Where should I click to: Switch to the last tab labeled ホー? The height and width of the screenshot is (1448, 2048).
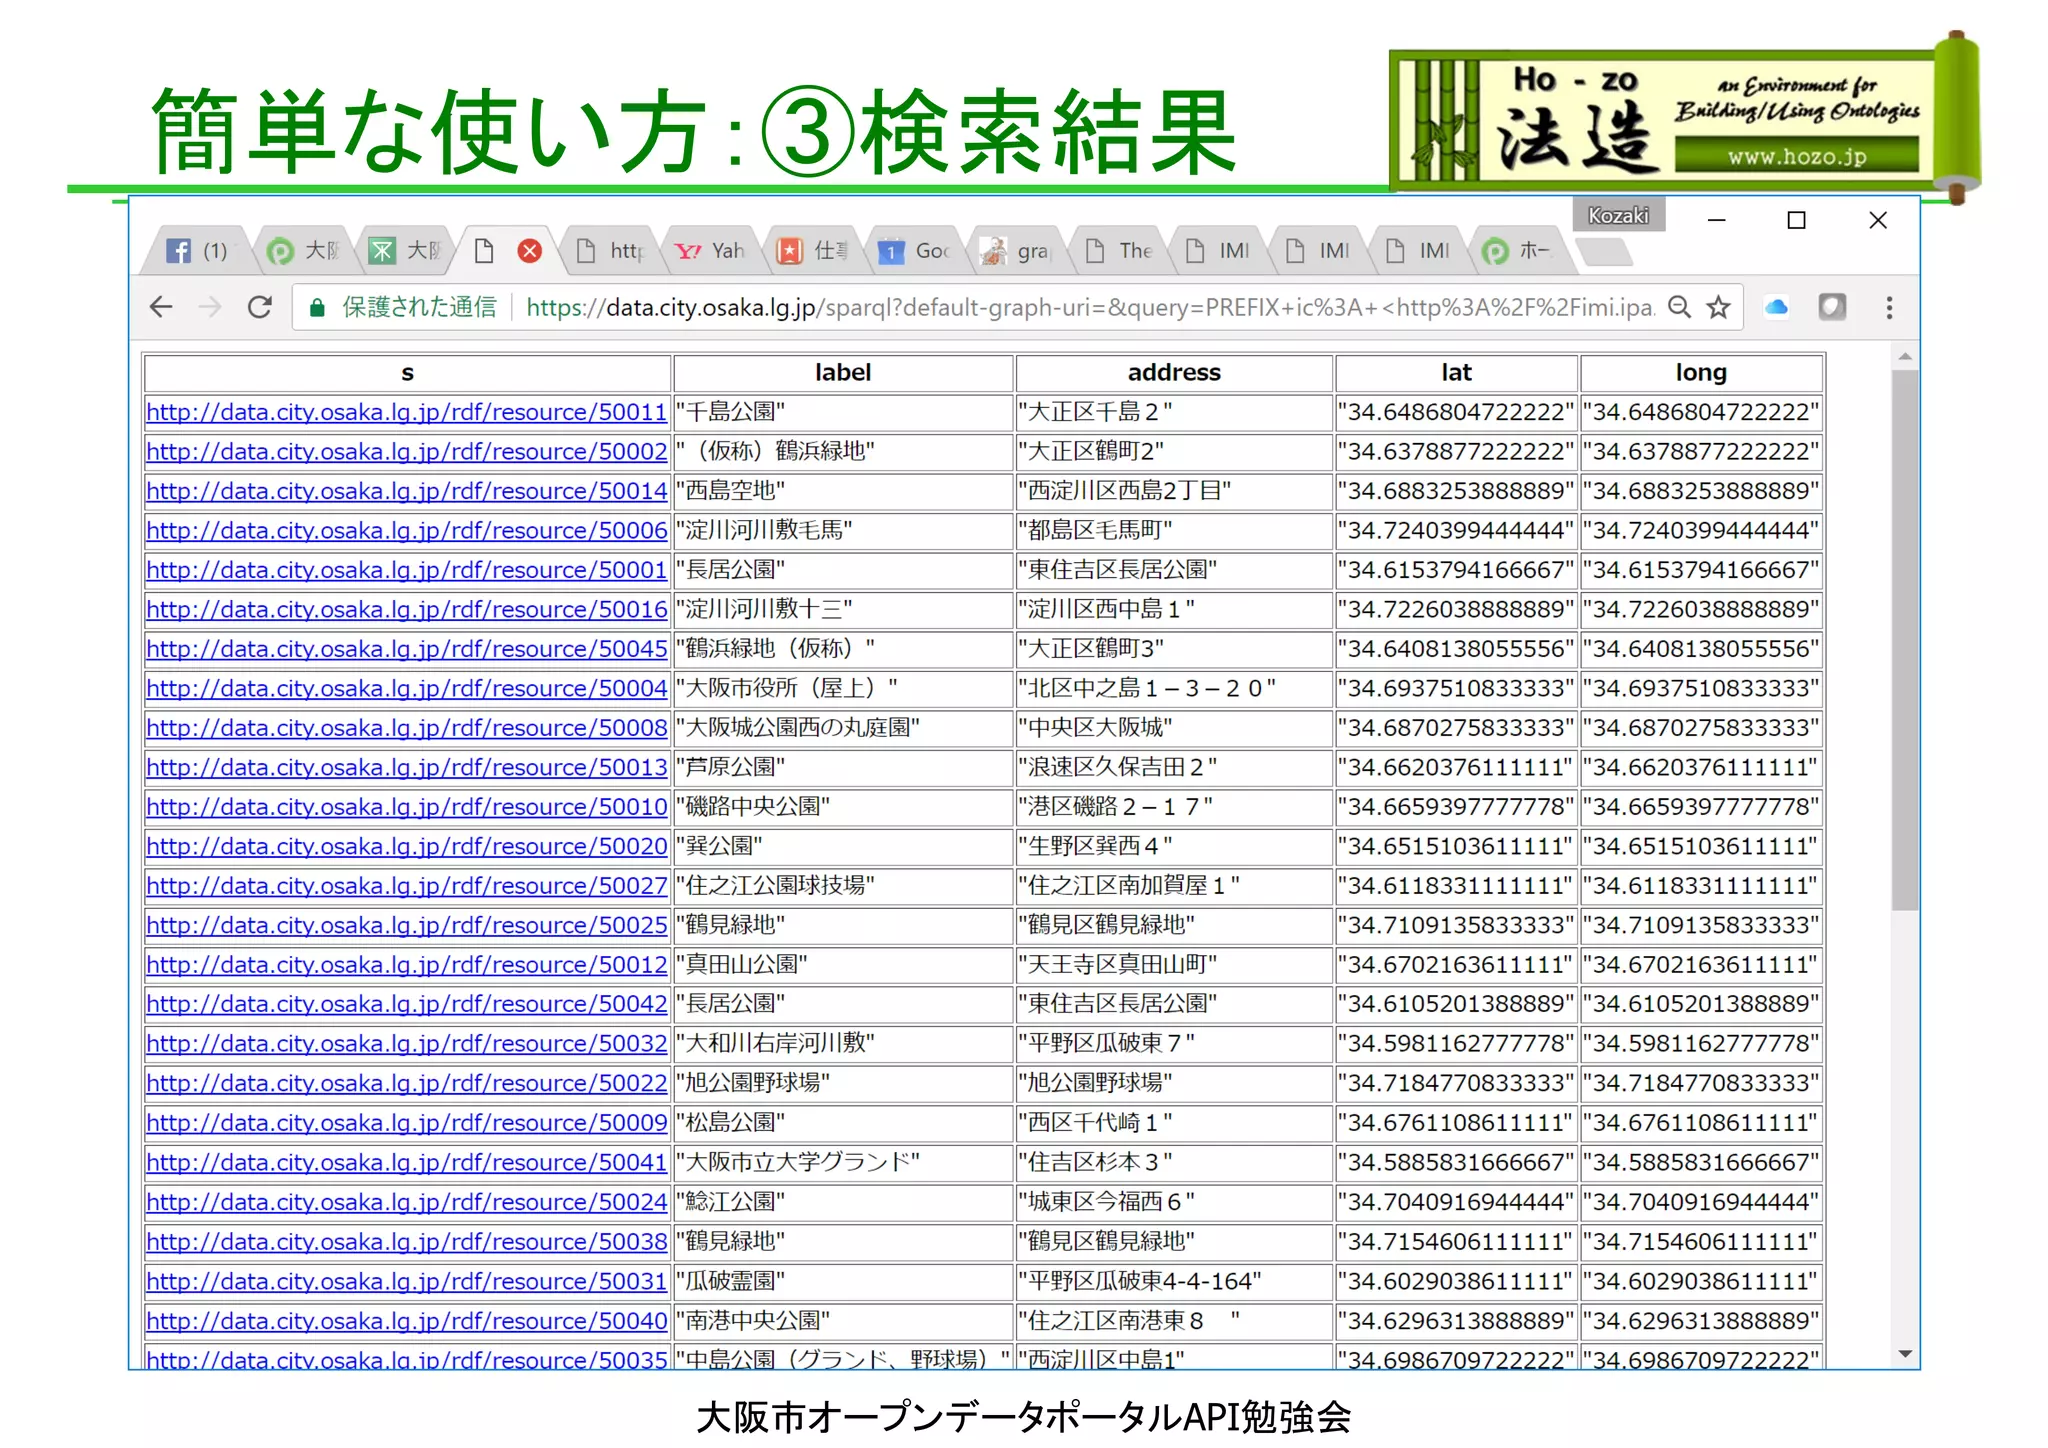pos(1519,251)
